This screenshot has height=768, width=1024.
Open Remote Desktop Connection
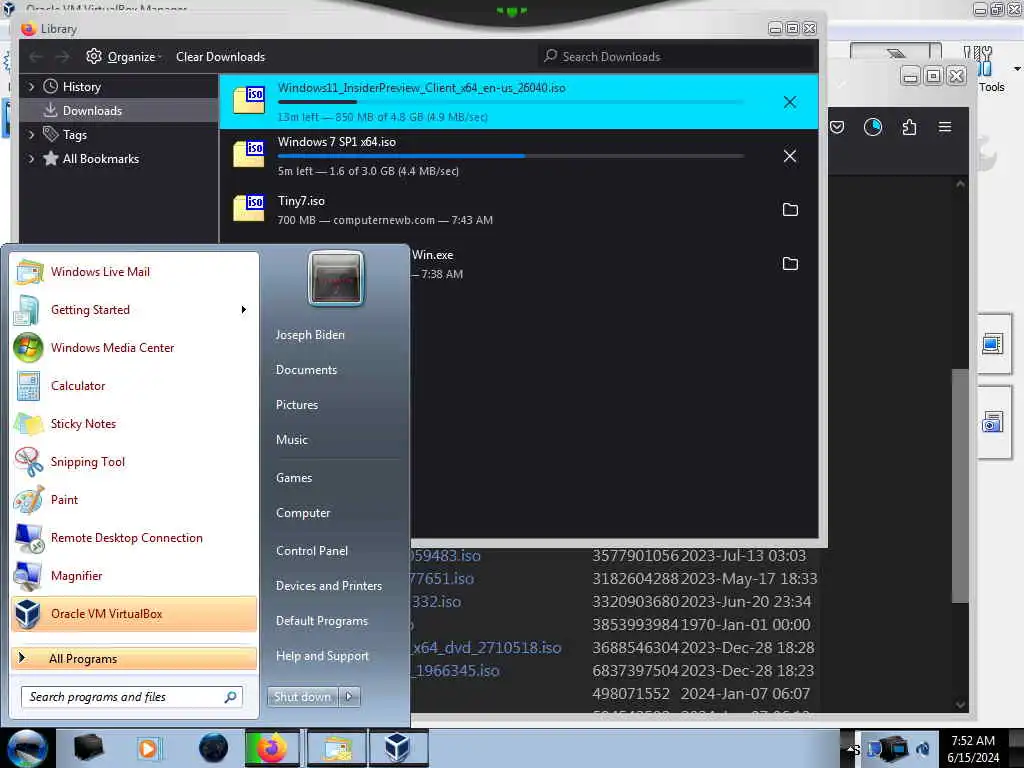(134, 538)
